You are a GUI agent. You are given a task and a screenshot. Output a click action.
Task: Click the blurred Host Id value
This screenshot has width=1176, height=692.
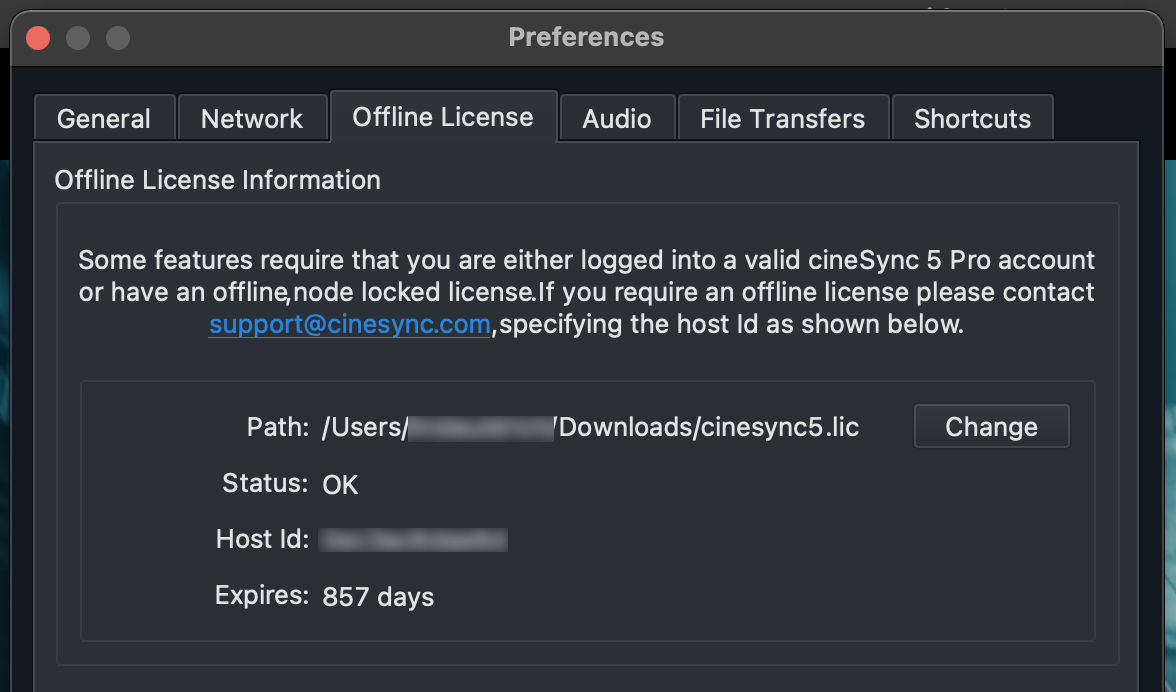point(413,540)
